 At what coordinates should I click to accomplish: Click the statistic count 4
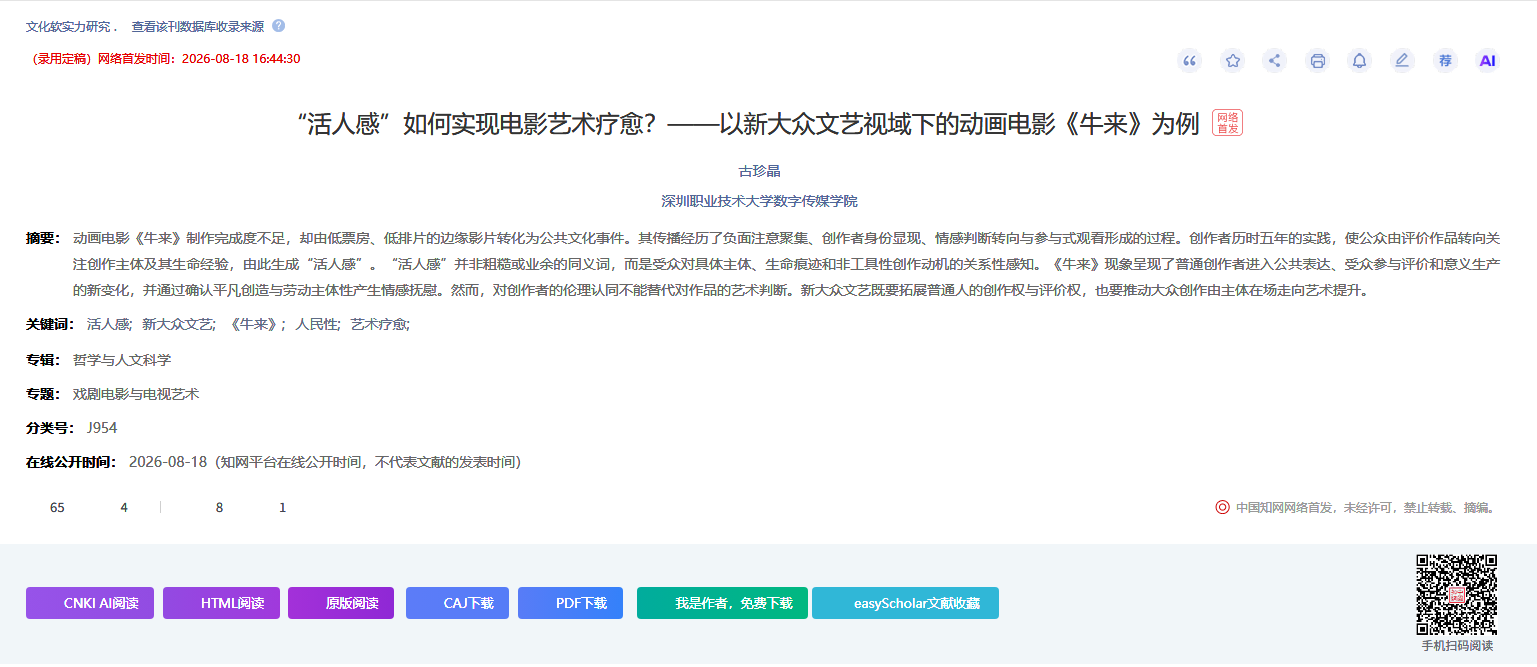(124, 508)
